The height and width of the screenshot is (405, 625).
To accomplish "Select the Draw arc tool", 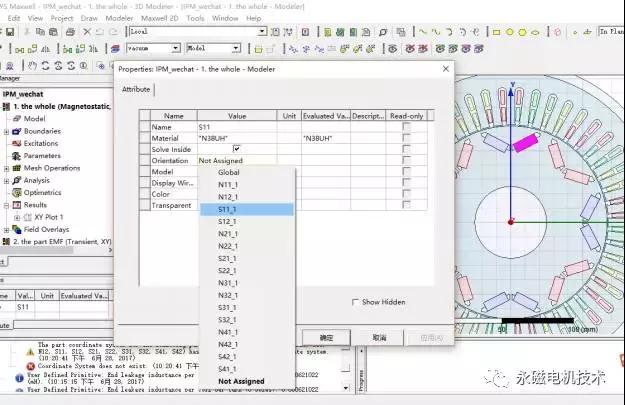I will click(449, 32).
